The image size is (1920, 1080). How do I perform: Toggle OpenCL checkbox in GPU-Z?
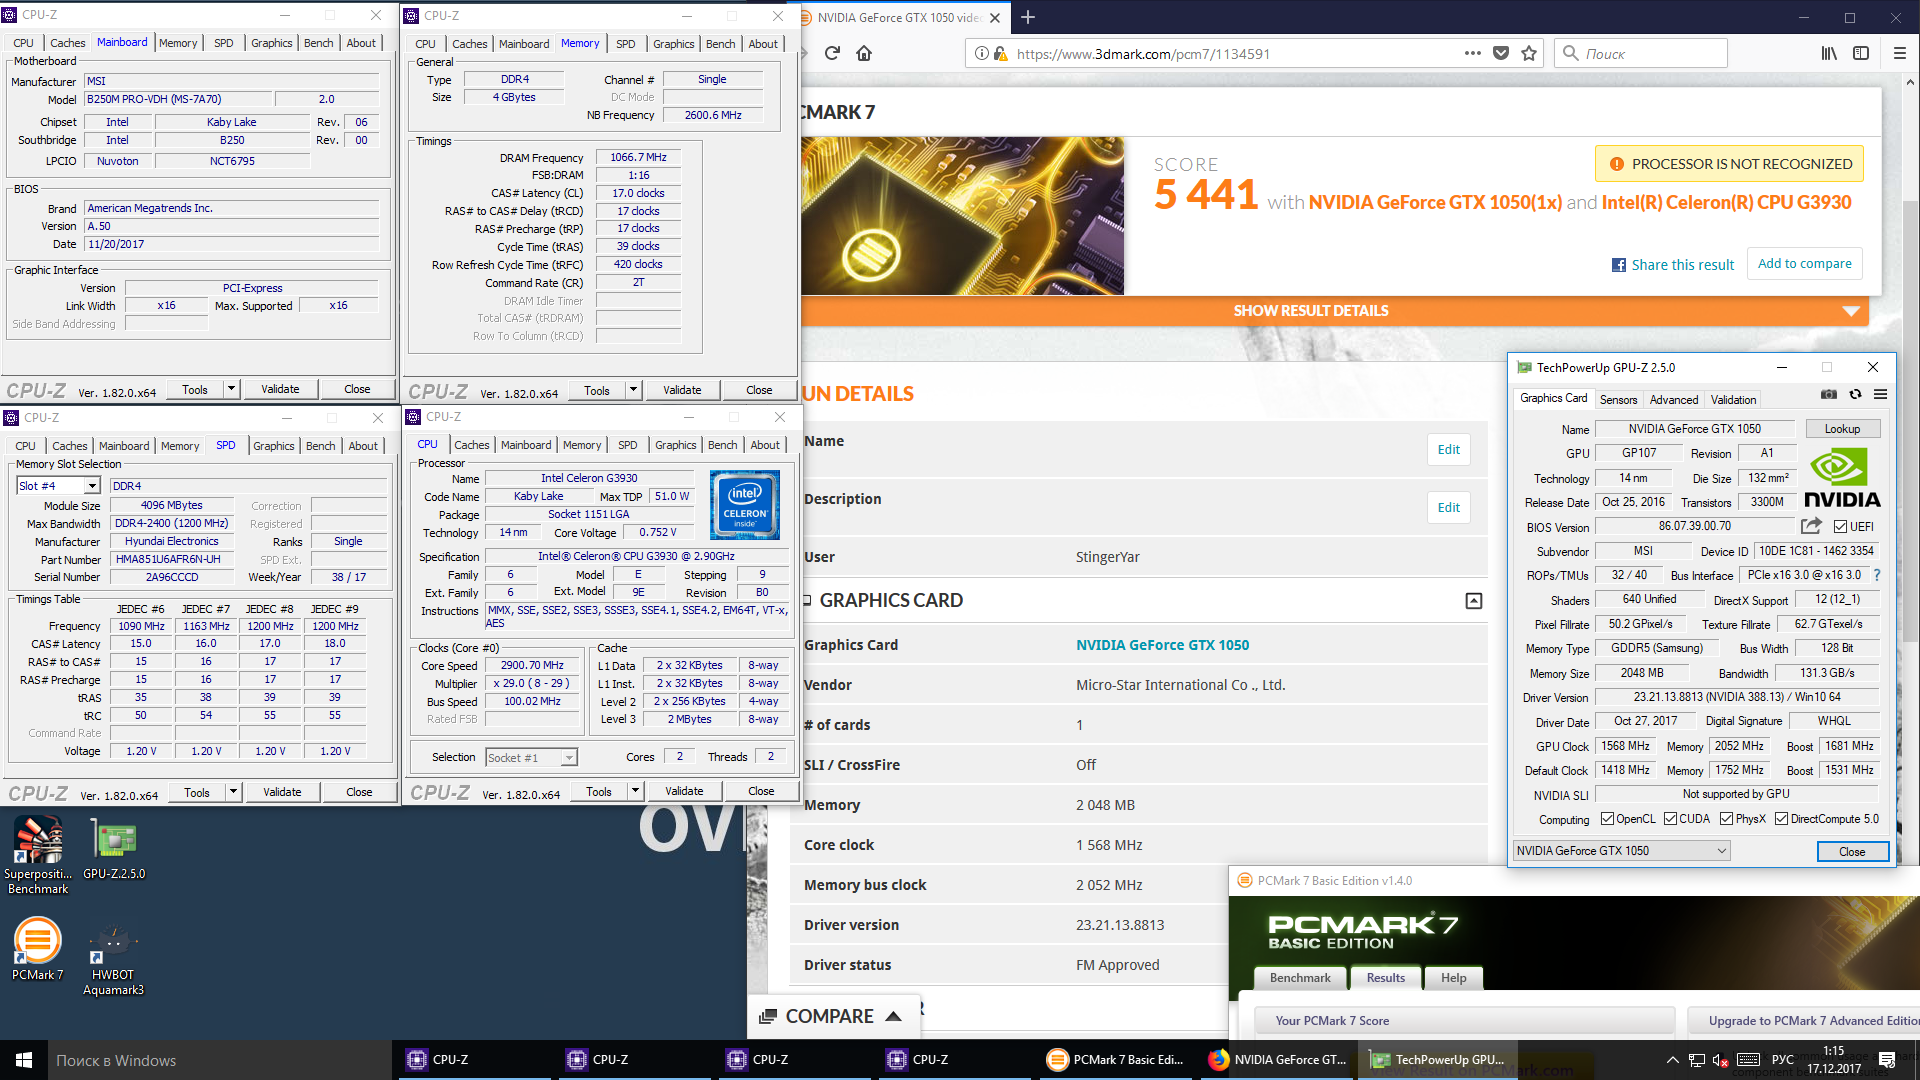(x=1607, y=819)
